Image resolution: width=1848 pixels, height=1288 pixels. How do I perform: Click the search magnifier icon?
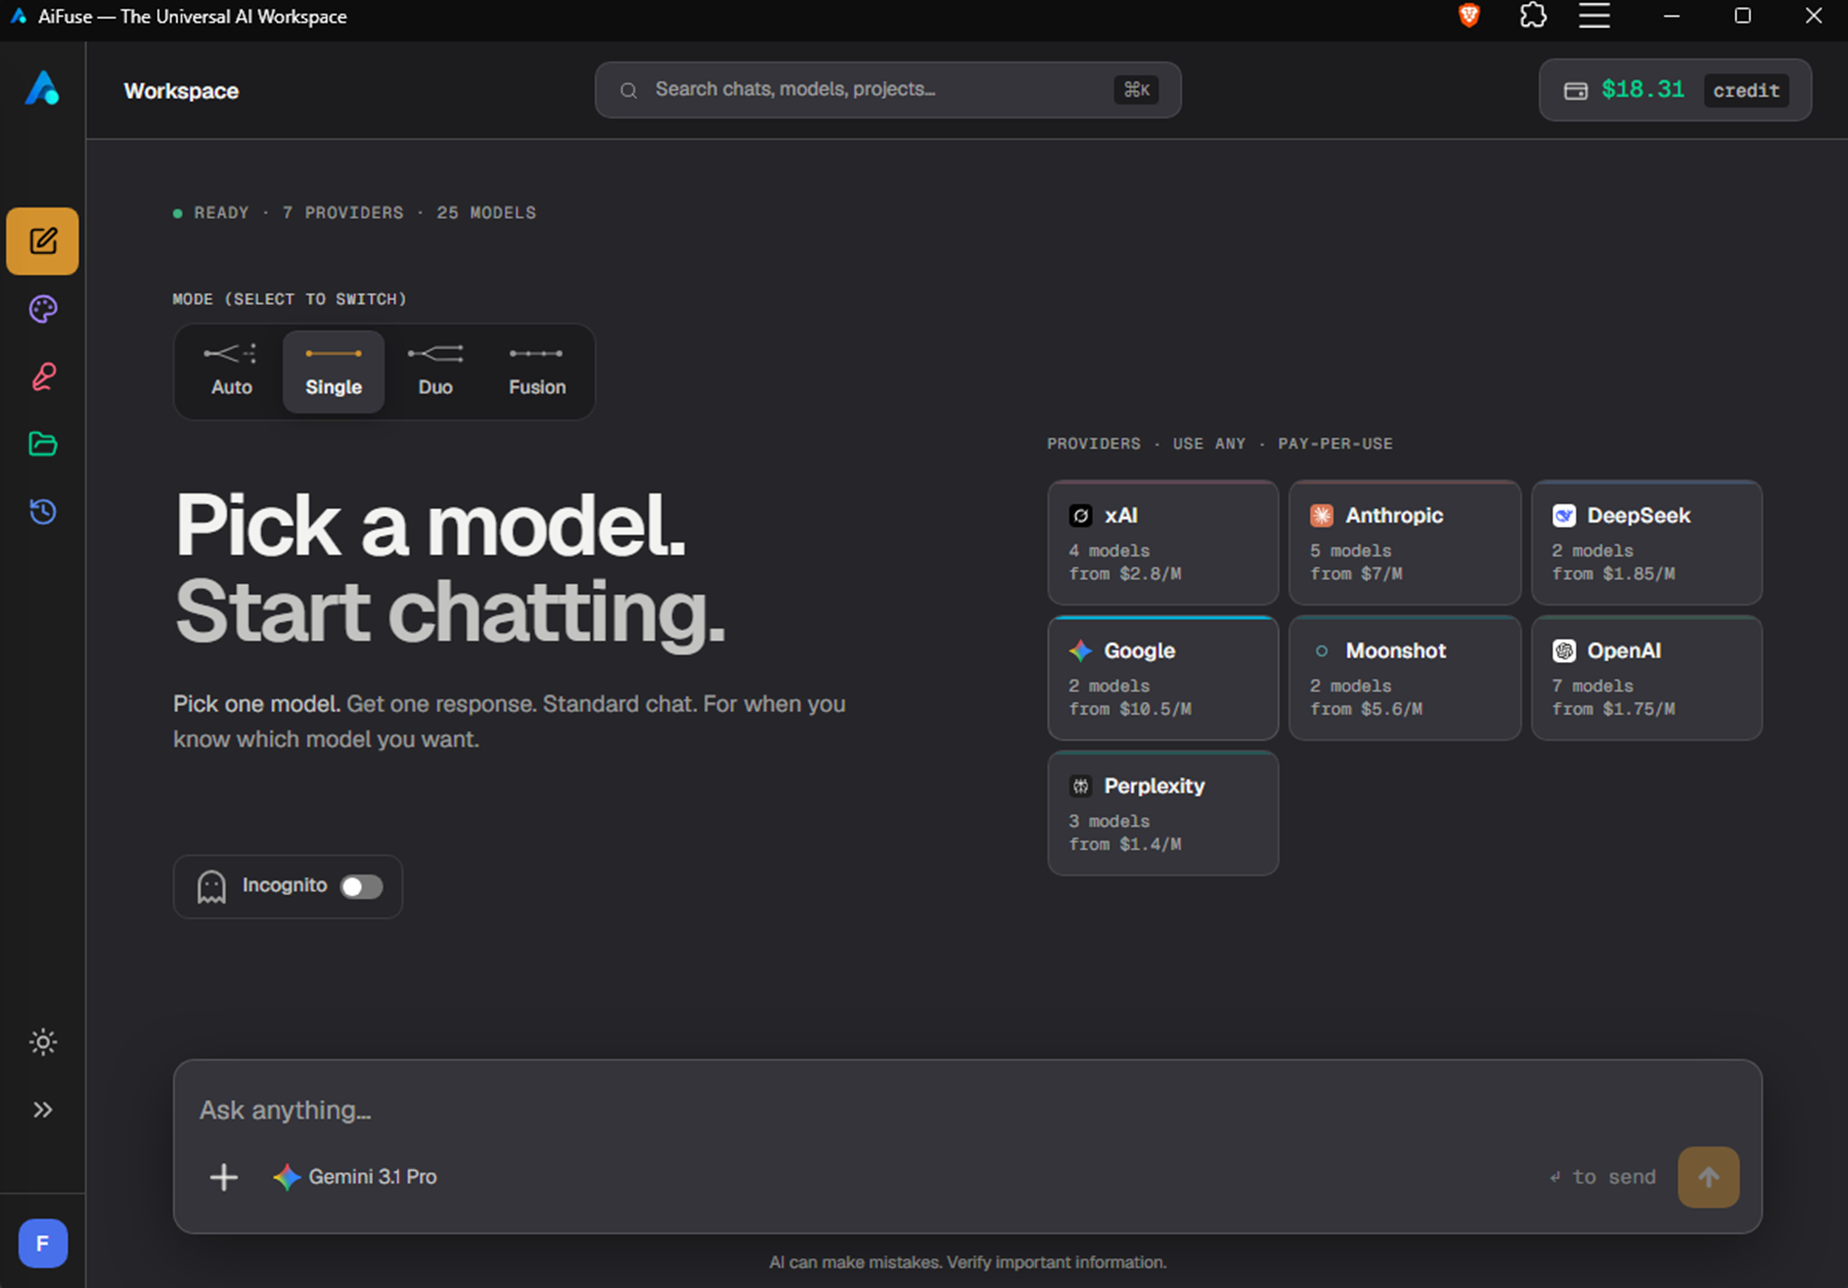pos(628,91)
